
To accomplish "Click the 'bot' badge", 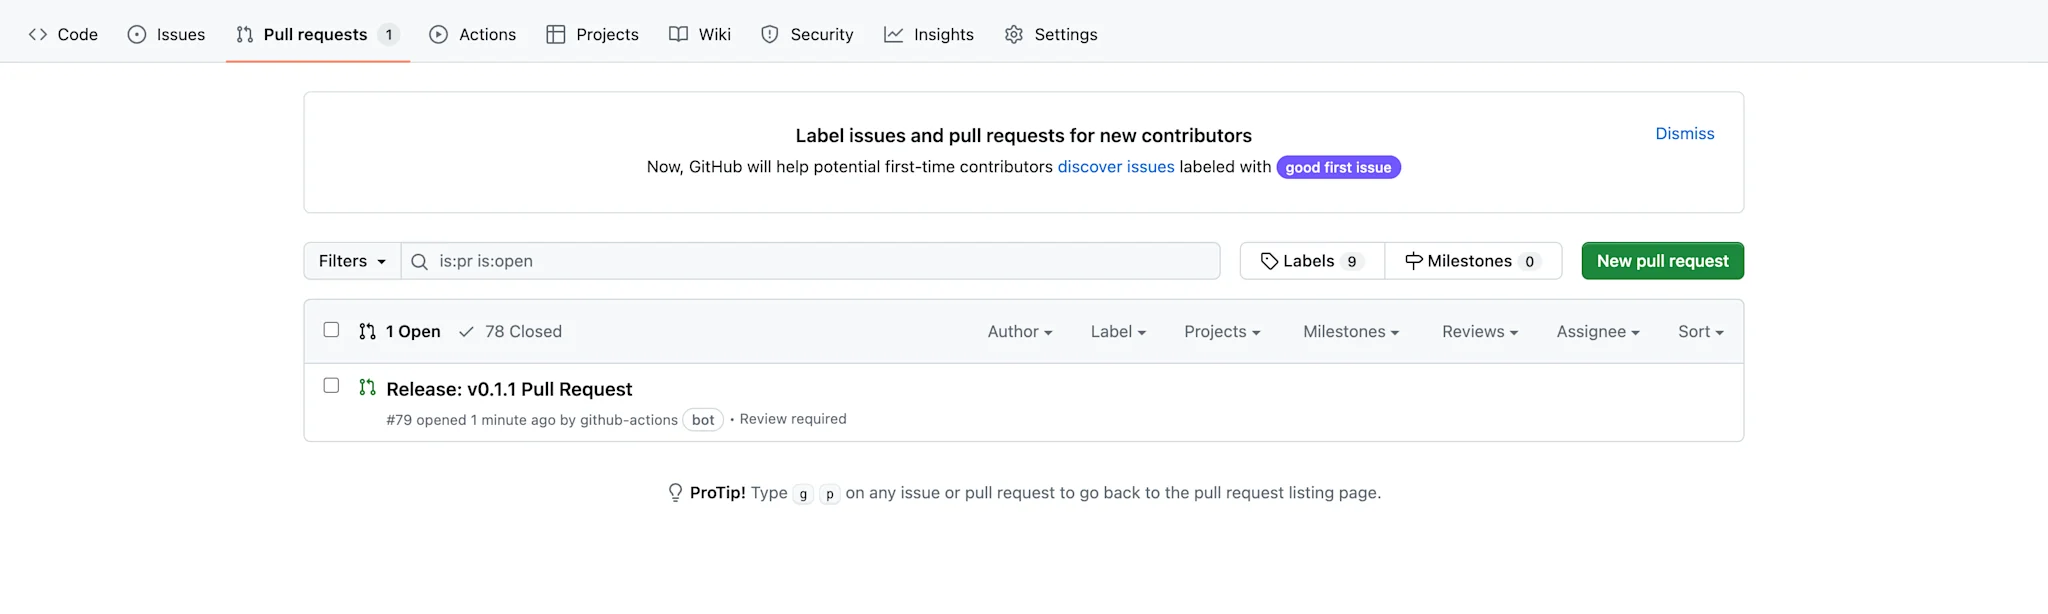I will (703, 420).
